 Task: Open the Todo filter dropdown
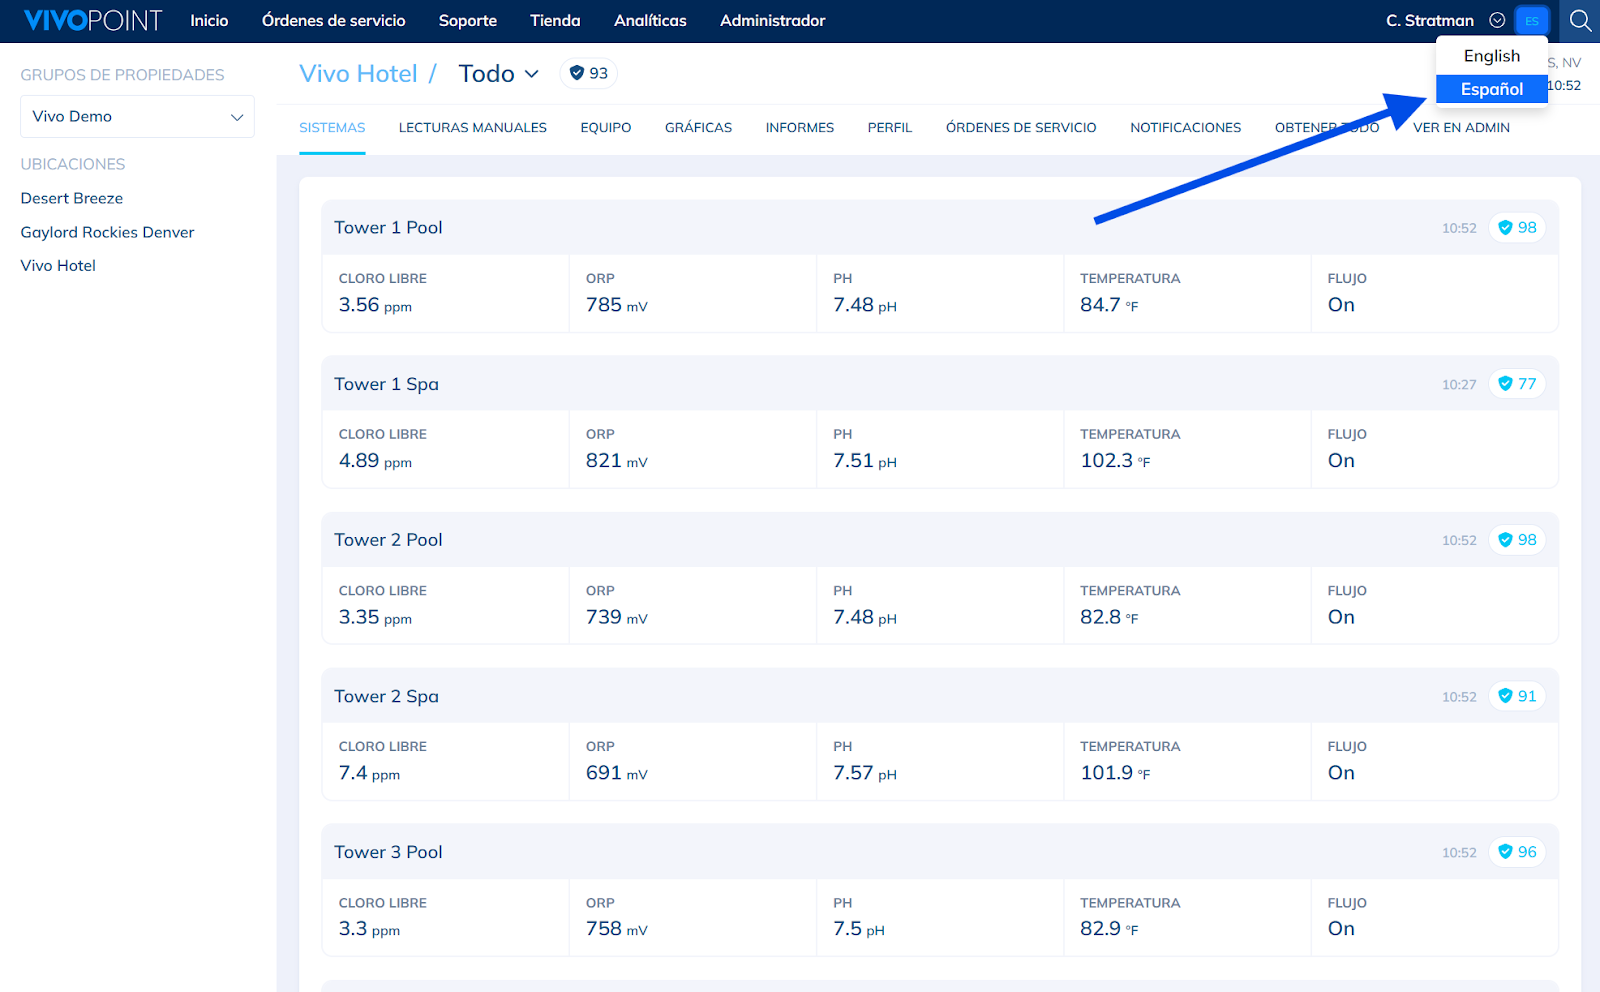click(x=497, y=73)
